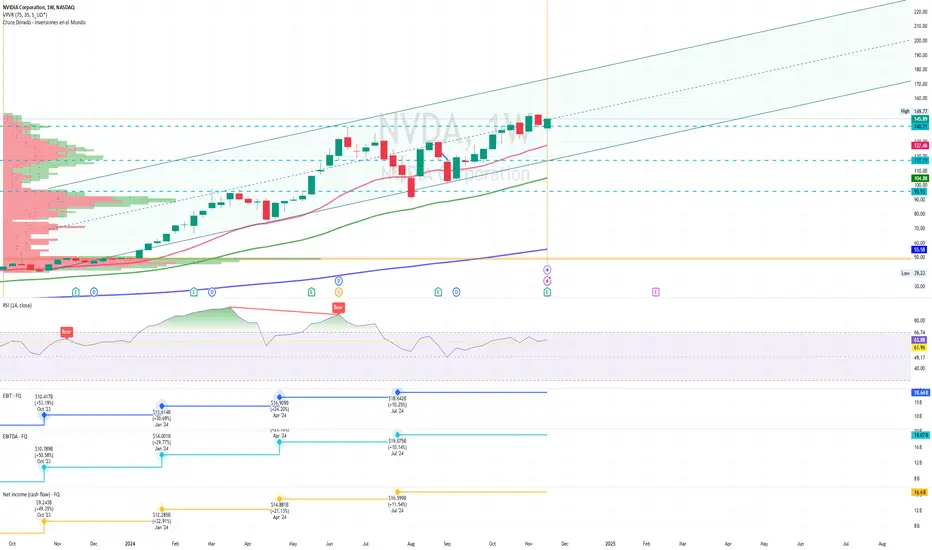Open the orange split marker near June 2024
Viewport: 932px width, 550px height.
click(x=339, y=292)
